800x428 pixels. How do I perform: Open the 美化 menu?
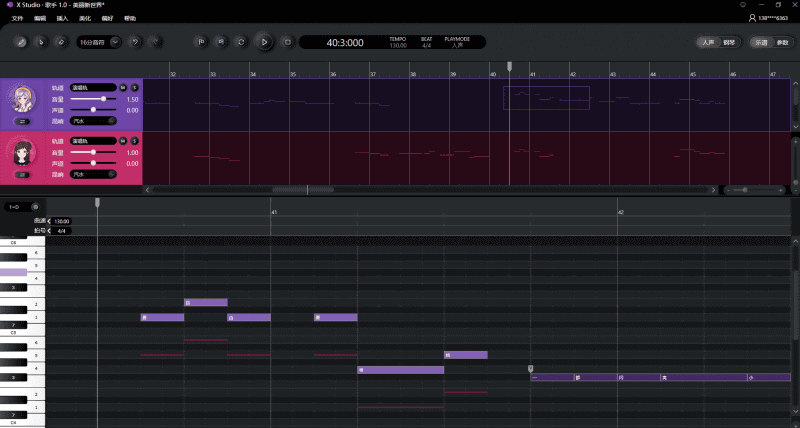85,18
